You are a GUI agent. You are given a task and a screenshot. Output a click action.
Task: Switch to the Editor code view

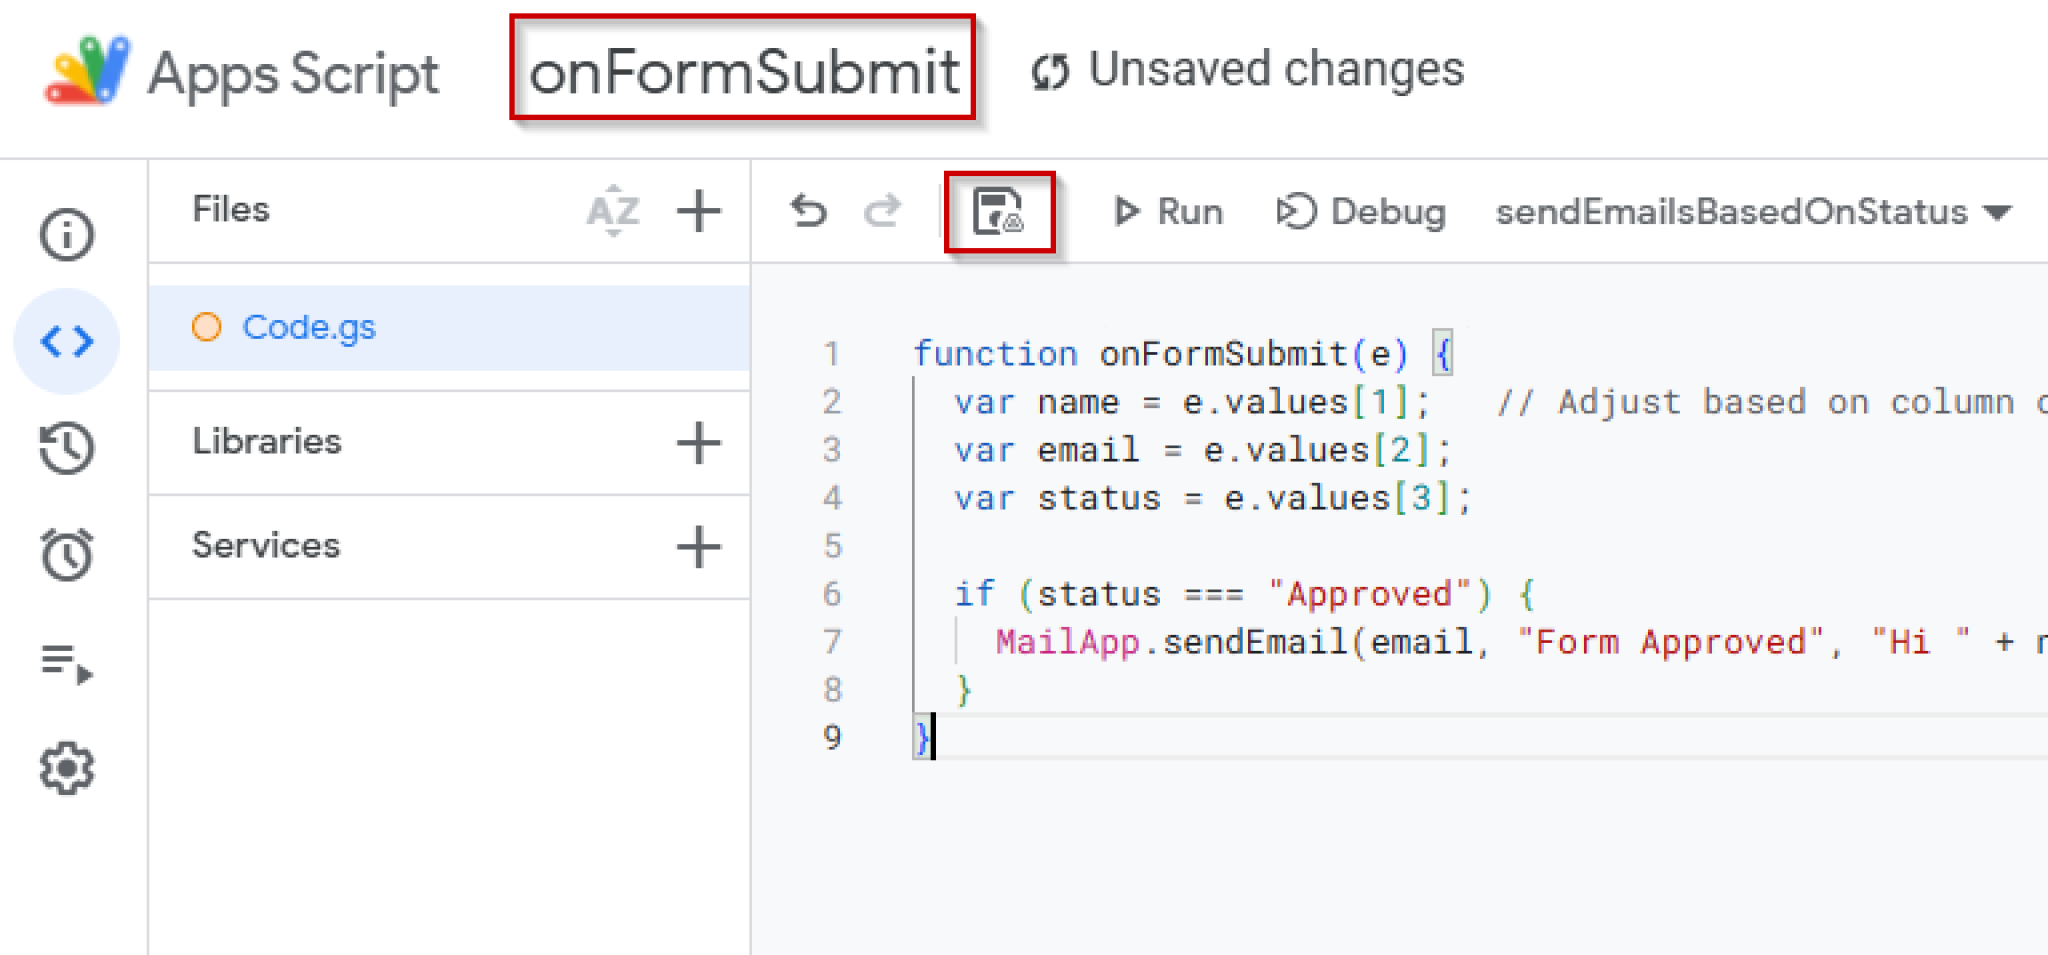pos(67,342)
